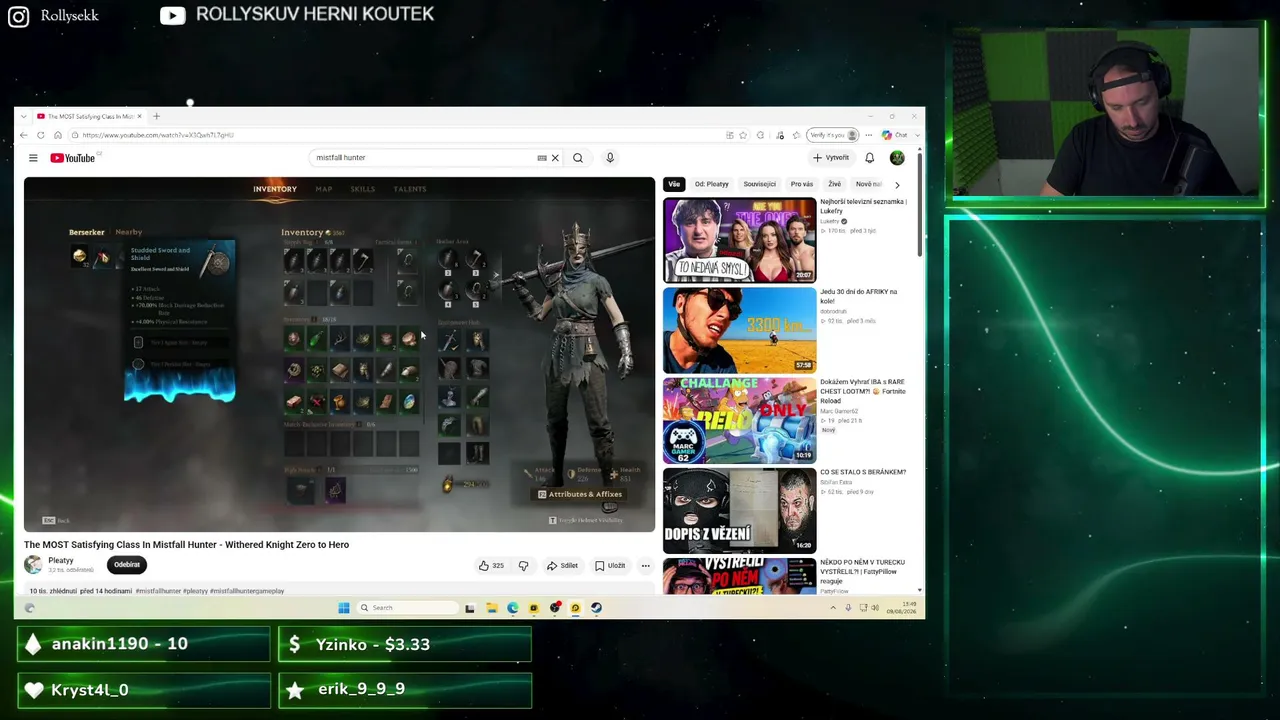Go to the YouTube home logo

(x=73, y=158)
